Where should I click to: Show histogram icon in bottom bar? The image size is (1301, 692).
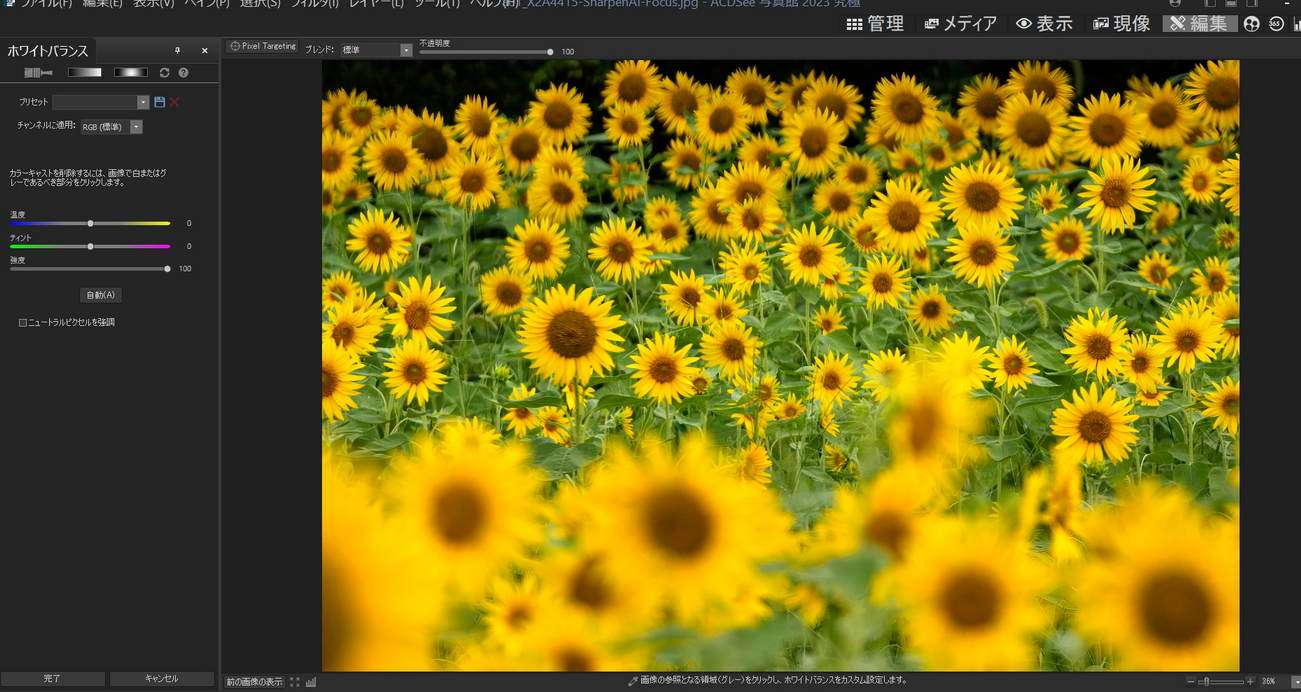[311, 682]
